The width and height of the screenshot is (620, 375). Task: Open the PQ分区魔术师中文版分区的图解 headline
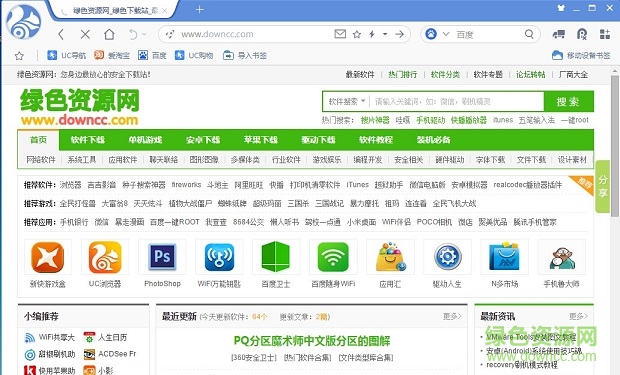tap(312, 341)
